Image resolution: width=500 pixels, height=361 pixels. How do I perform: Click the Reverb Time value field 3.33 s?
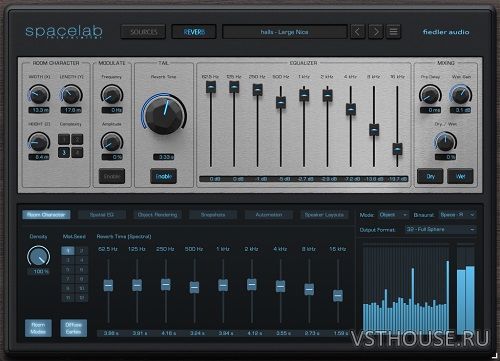164,157
